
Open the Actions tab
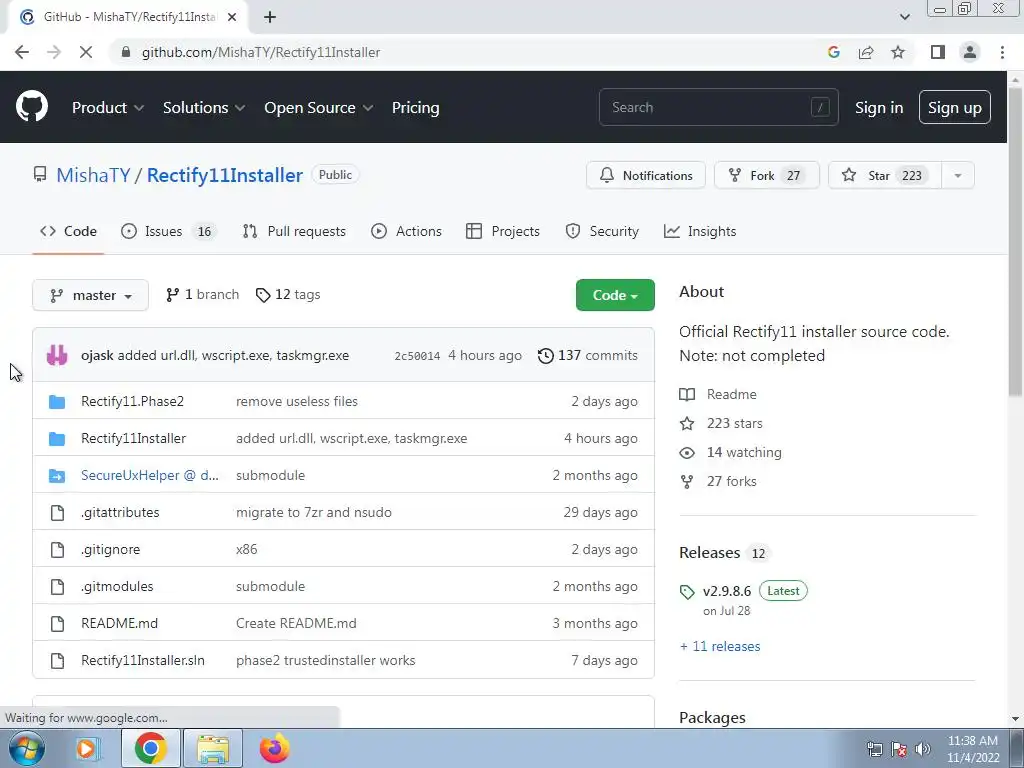[x=406, y=231]
